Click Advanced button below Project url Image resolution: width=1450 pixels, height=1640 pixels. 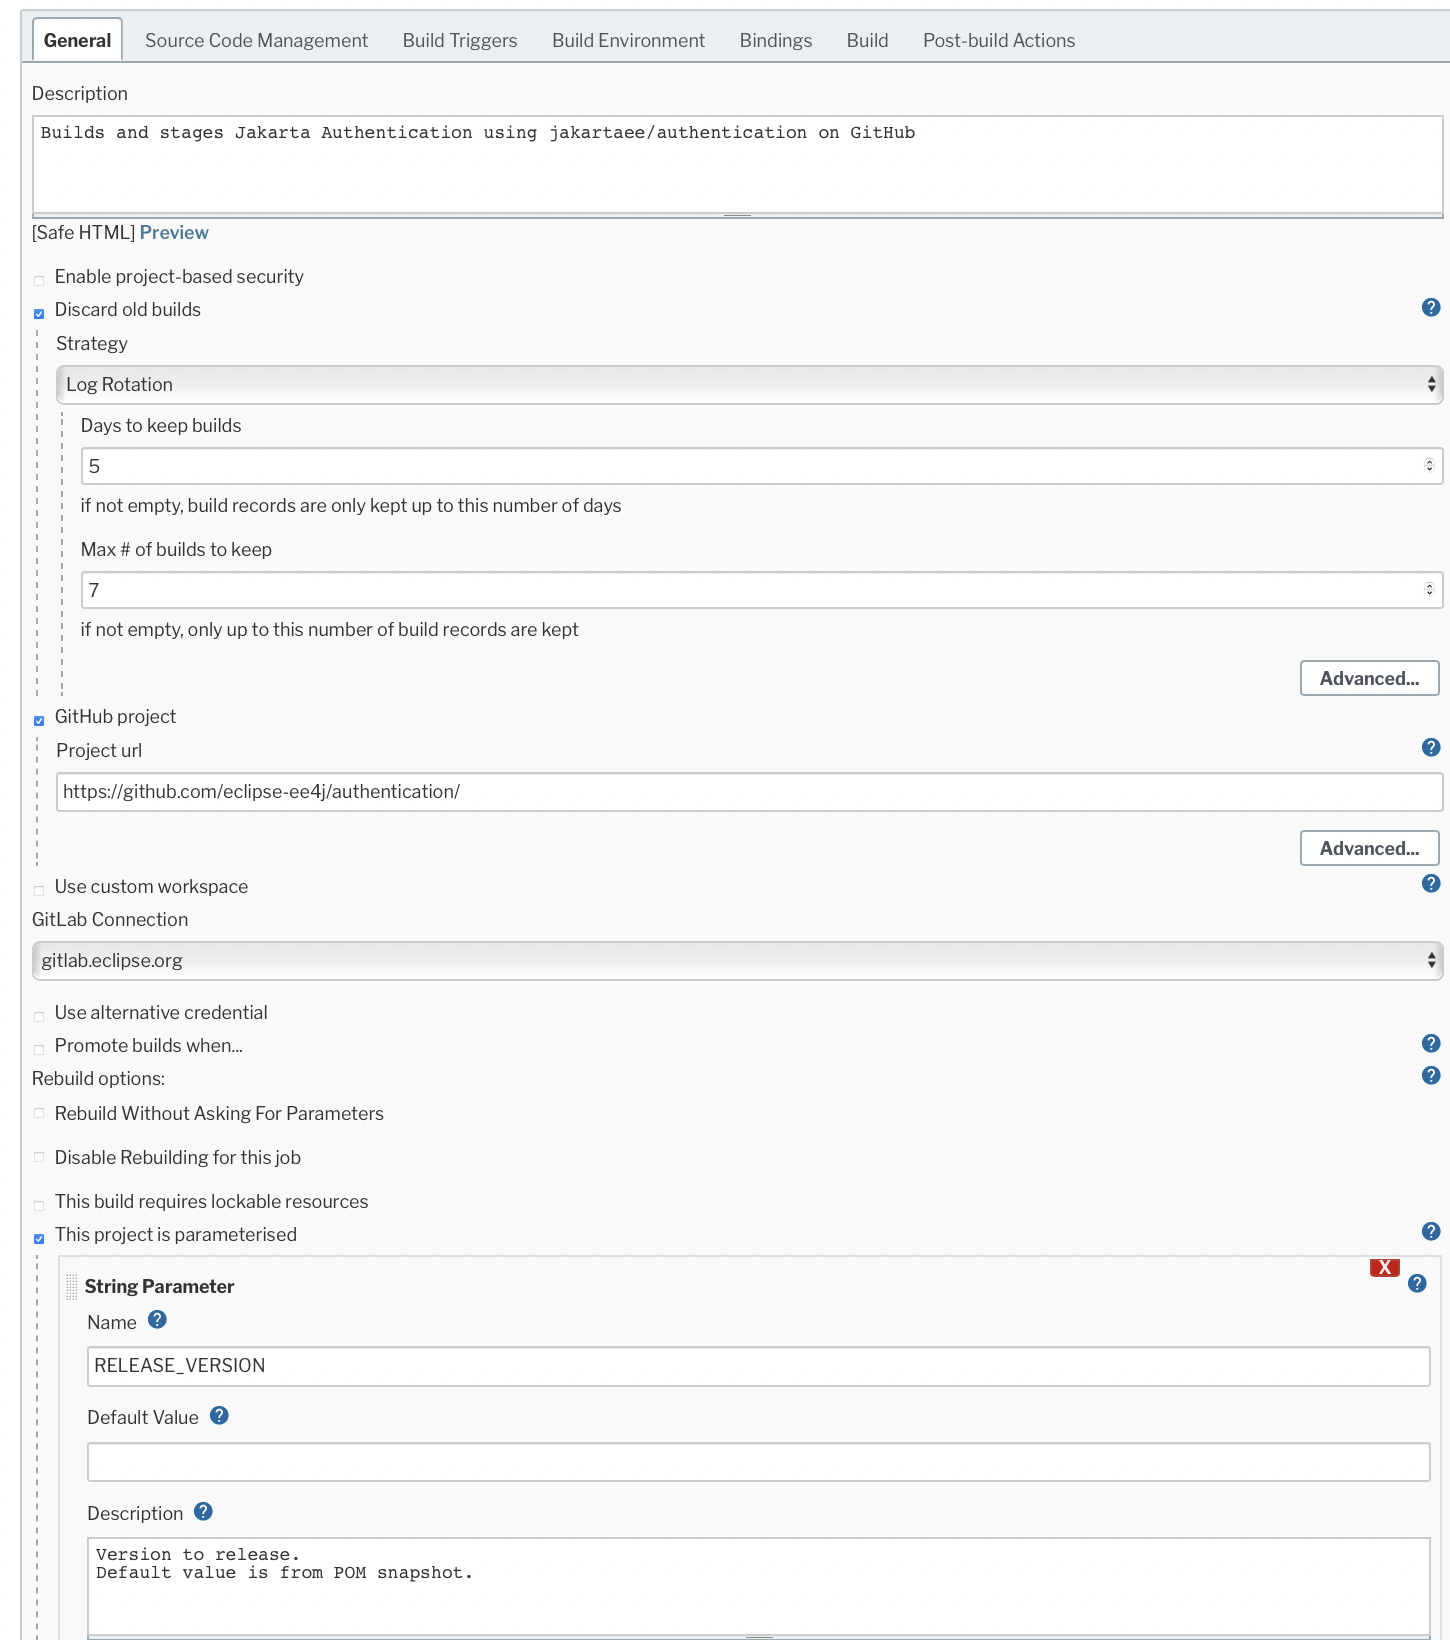click(x=1368, y=849)
